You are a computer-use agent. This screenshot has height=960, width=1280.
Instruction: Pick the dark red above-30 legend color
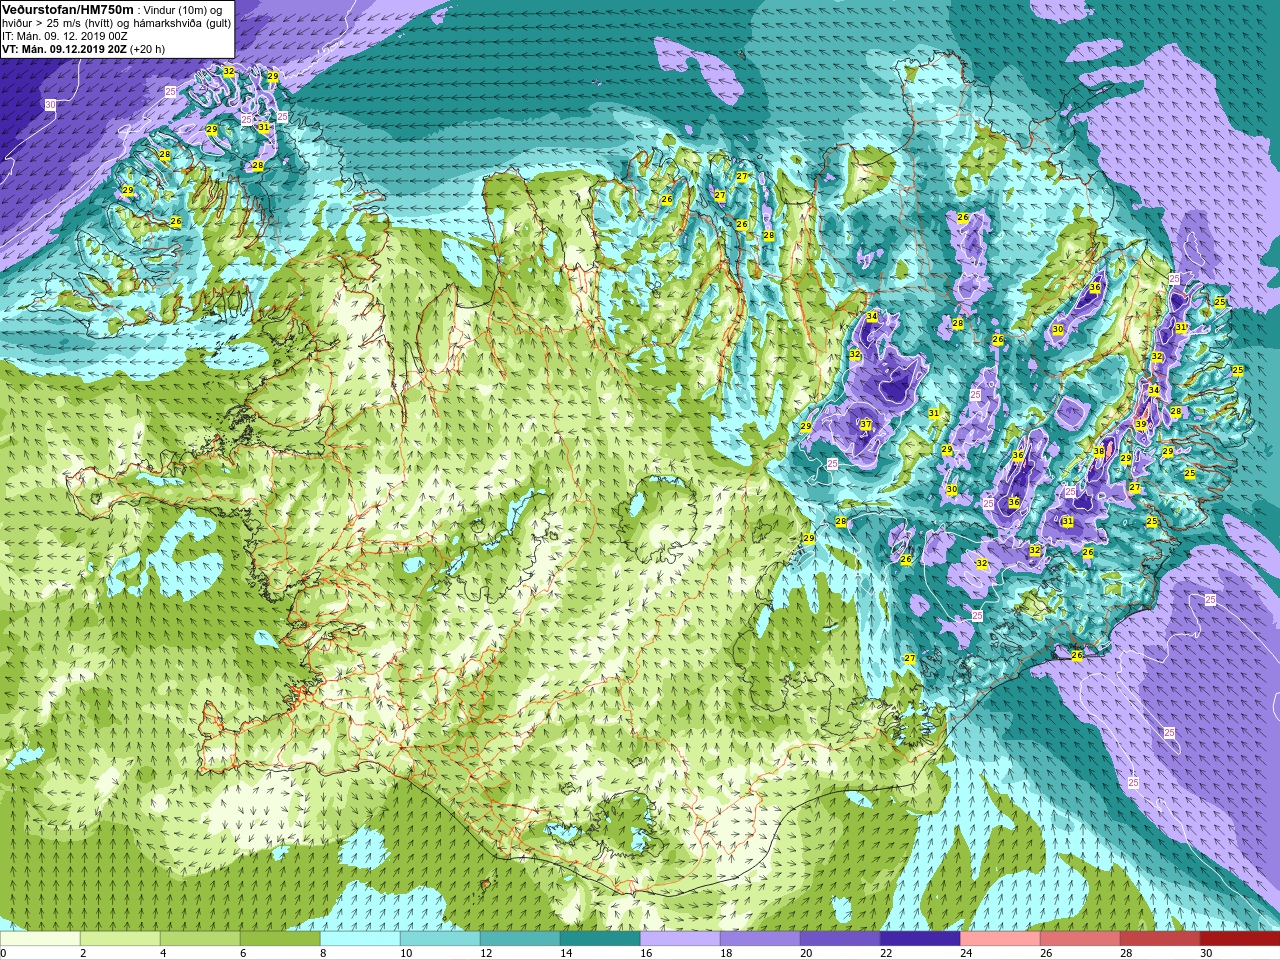click(1240, 939)
